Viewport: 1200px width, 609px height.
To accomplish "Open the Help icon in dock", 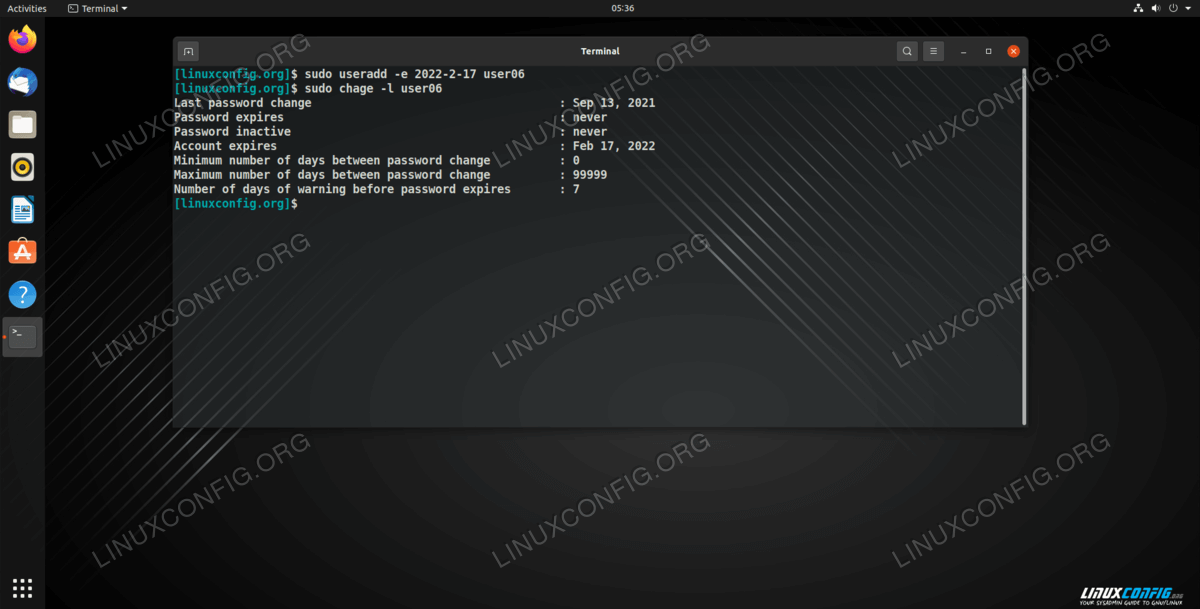I will (x=22, y=294).
